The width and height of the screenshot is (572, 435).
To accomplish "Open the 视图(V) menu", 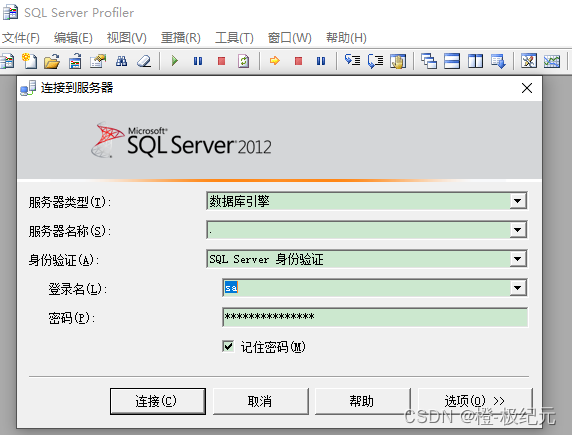I will [127, 38].
